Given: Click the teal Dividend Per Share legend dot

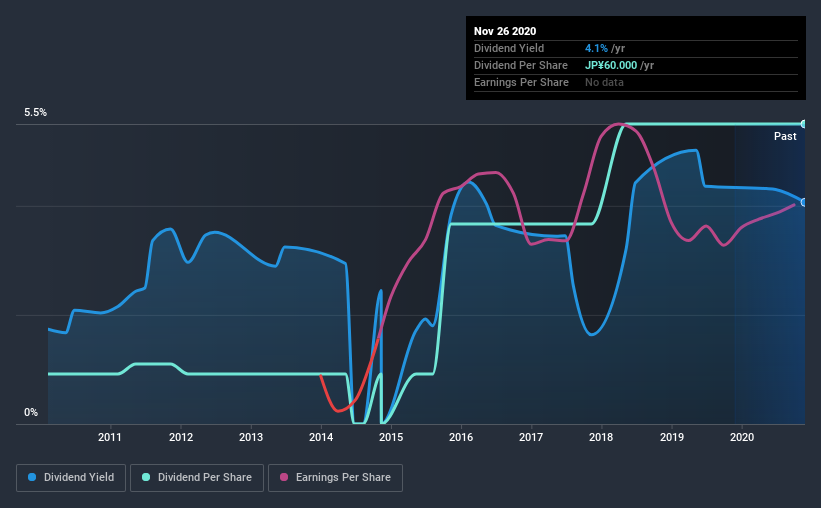Looking at the screenshot, I should (146, 477).
